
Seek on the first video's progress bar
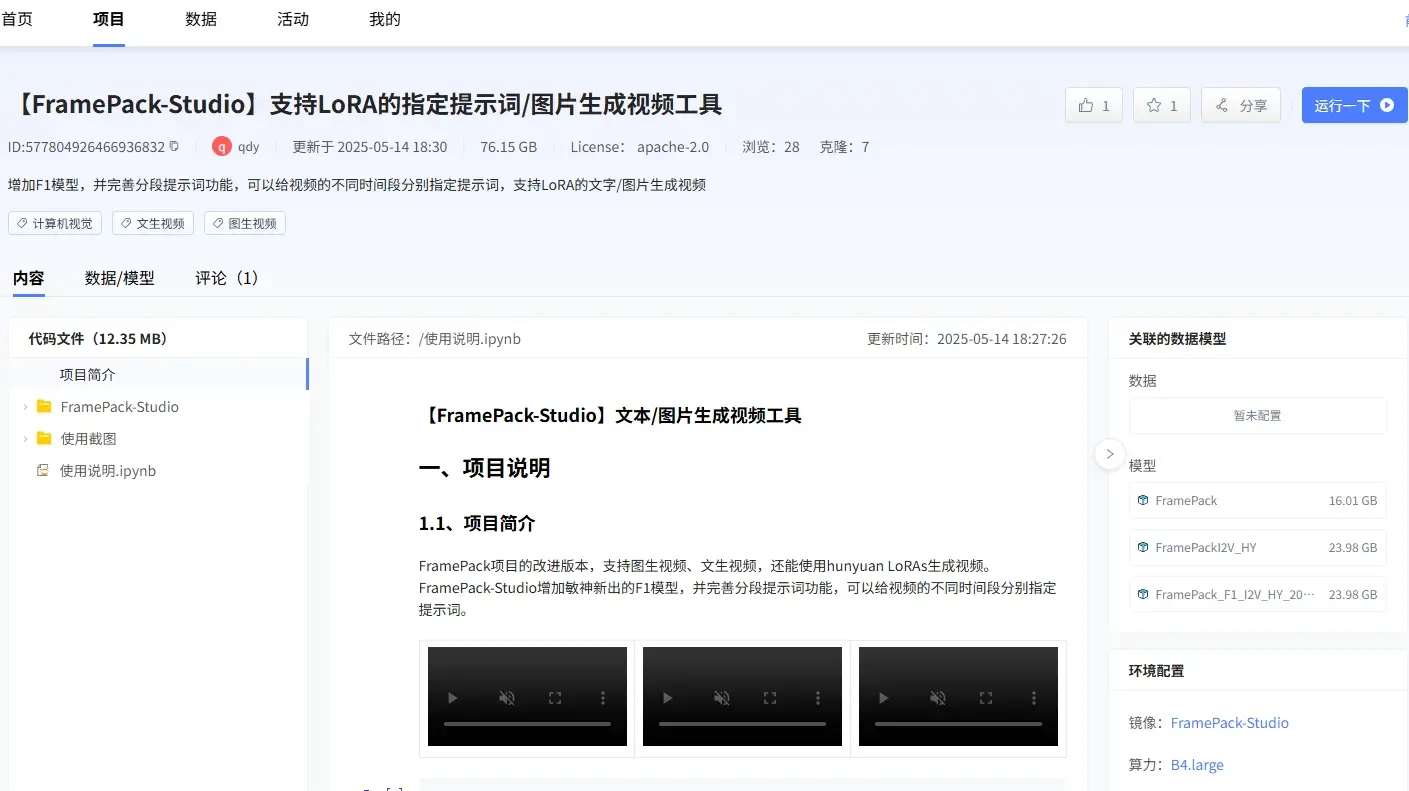point(527,724)
